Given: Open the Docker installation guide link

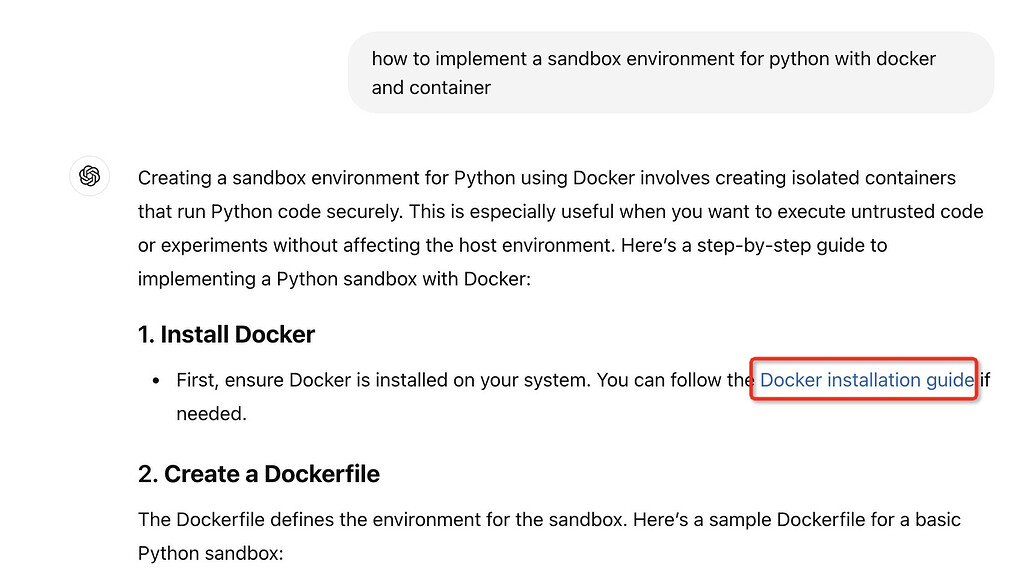Looking at the screenshot, I should point(867,380).
